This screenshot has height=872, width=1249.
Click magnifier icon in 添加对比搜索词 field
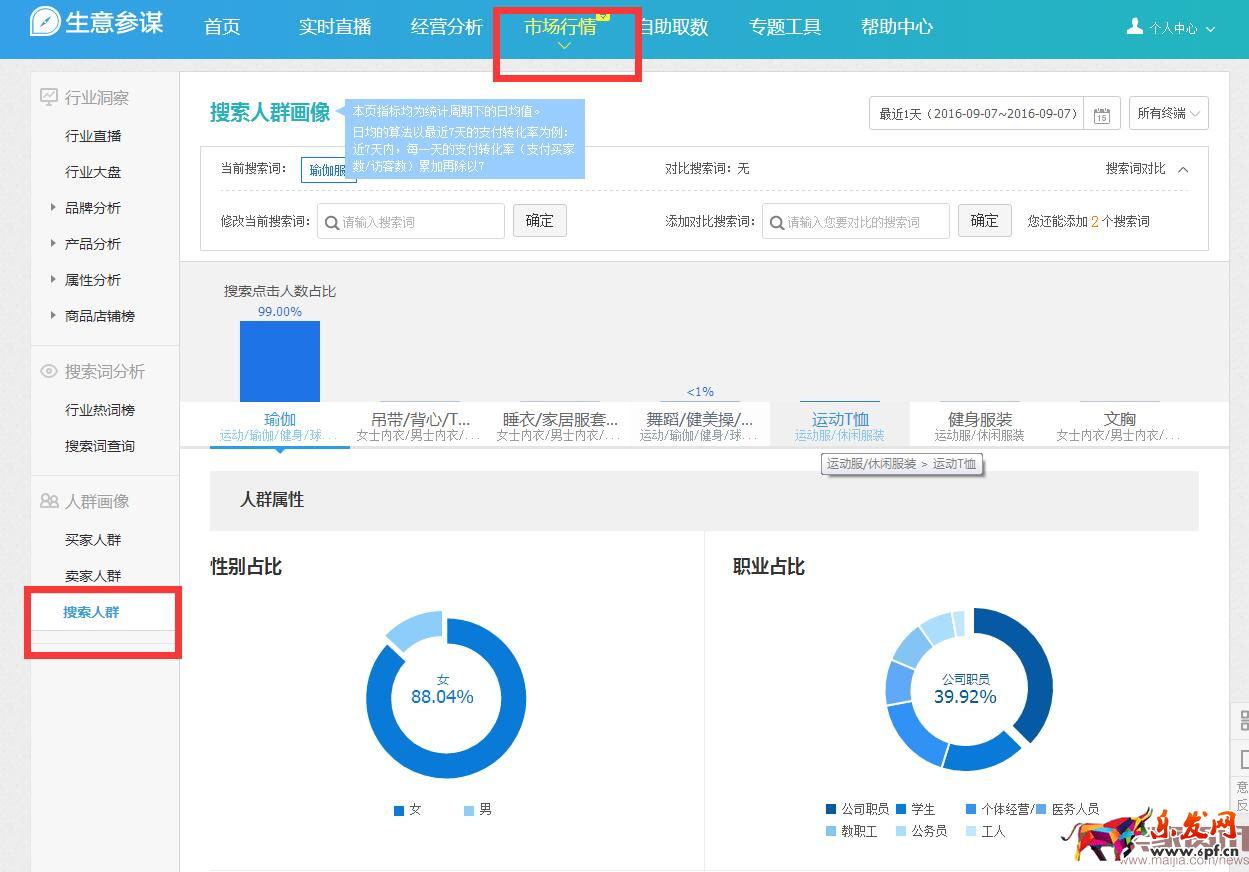point(775,222)
